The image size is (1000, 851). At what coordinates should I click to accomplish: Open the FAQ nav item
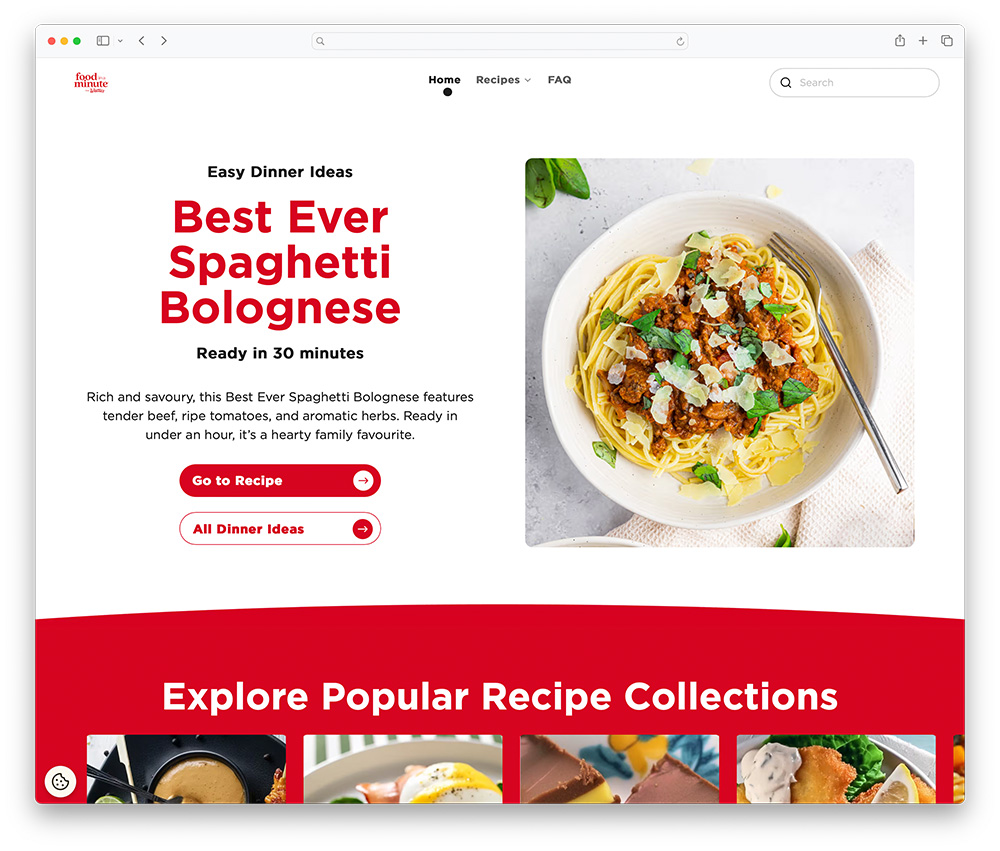coord(559,80)
